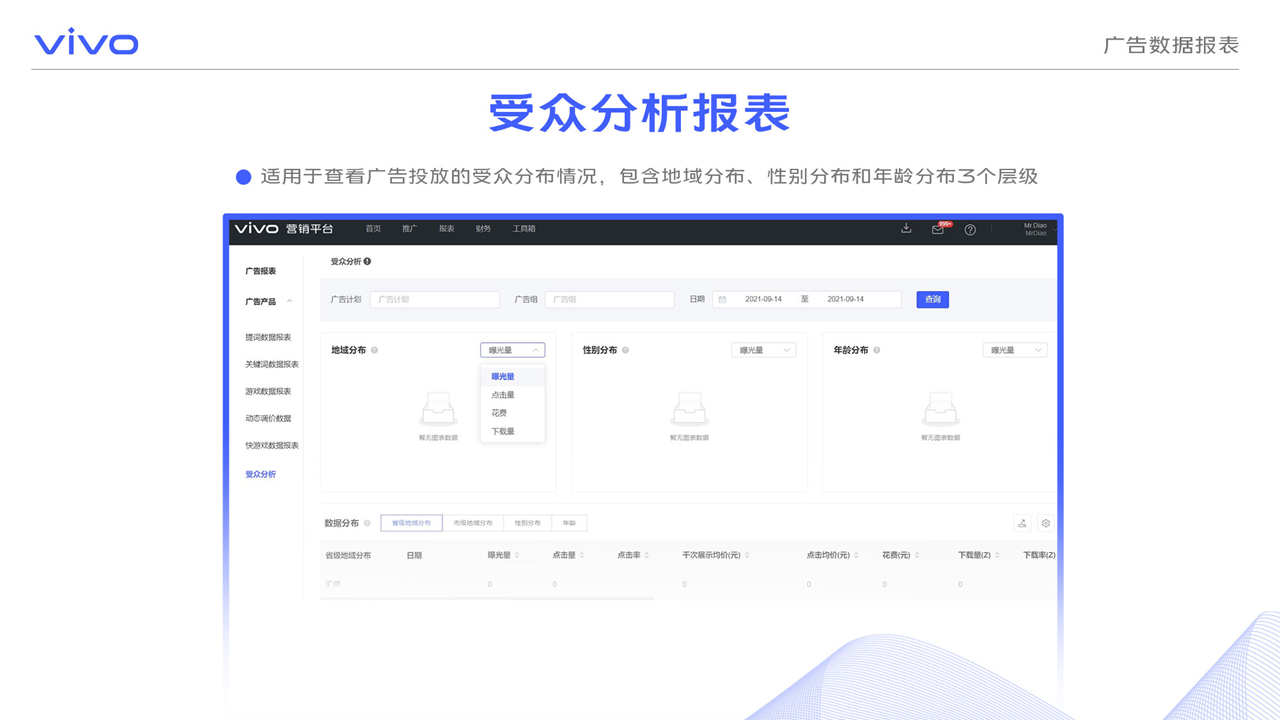Image resolution: width=1280 pixels, height=720 pixels.
Task: Click the blue 查询 button
Action: point(932,300)
